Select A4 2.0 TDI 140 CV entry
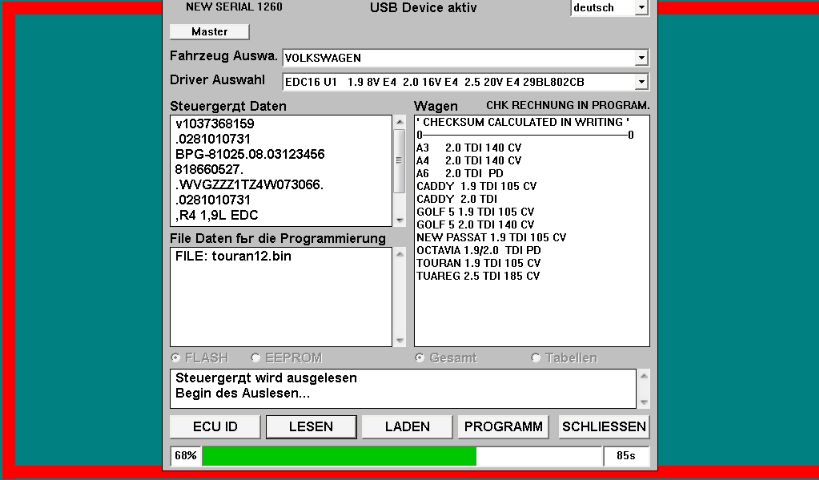 tap(469, 161)
